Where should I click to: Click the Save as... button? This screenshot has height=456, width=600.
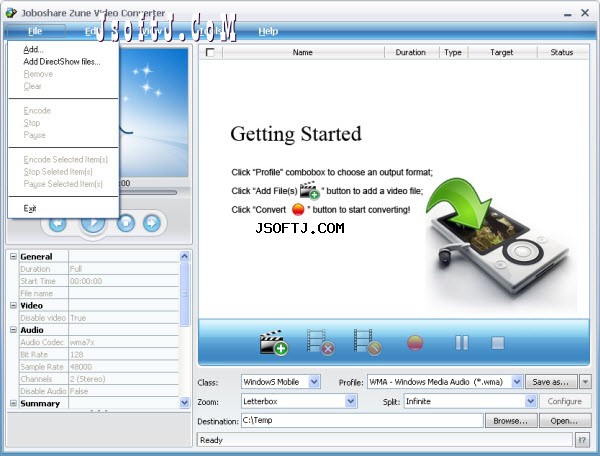coord(551,382)
